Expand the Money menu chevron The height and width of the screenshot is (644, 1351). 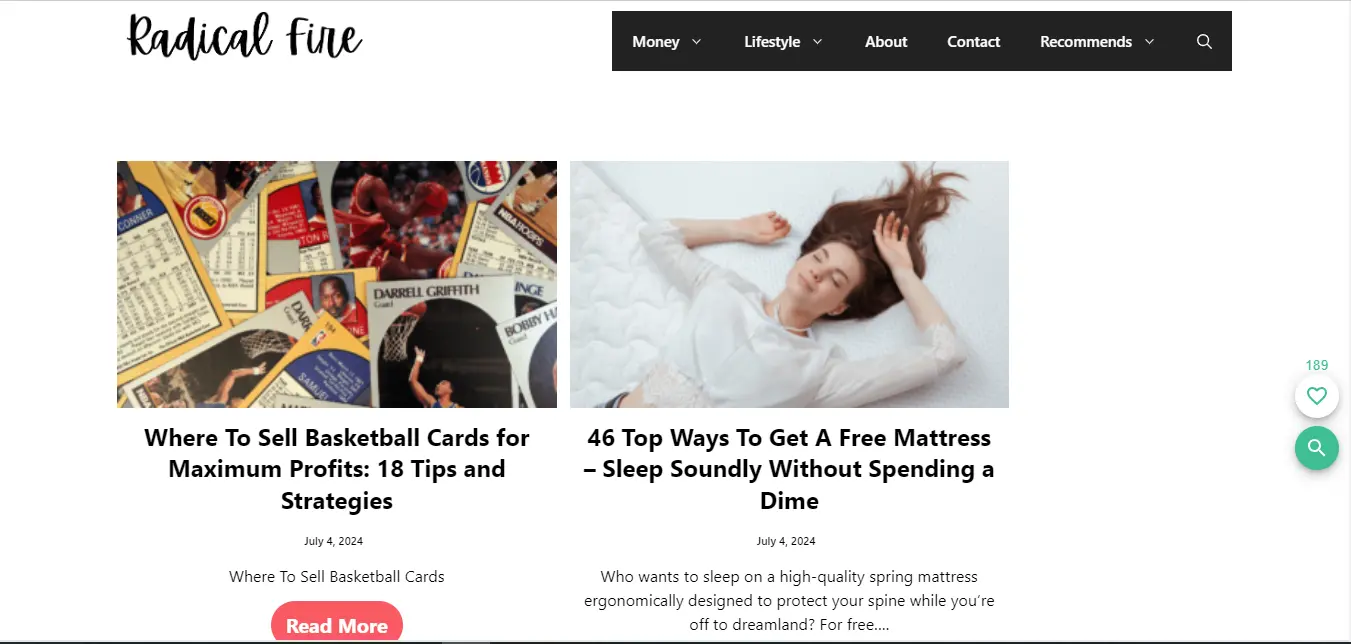(x=697, y=41)
